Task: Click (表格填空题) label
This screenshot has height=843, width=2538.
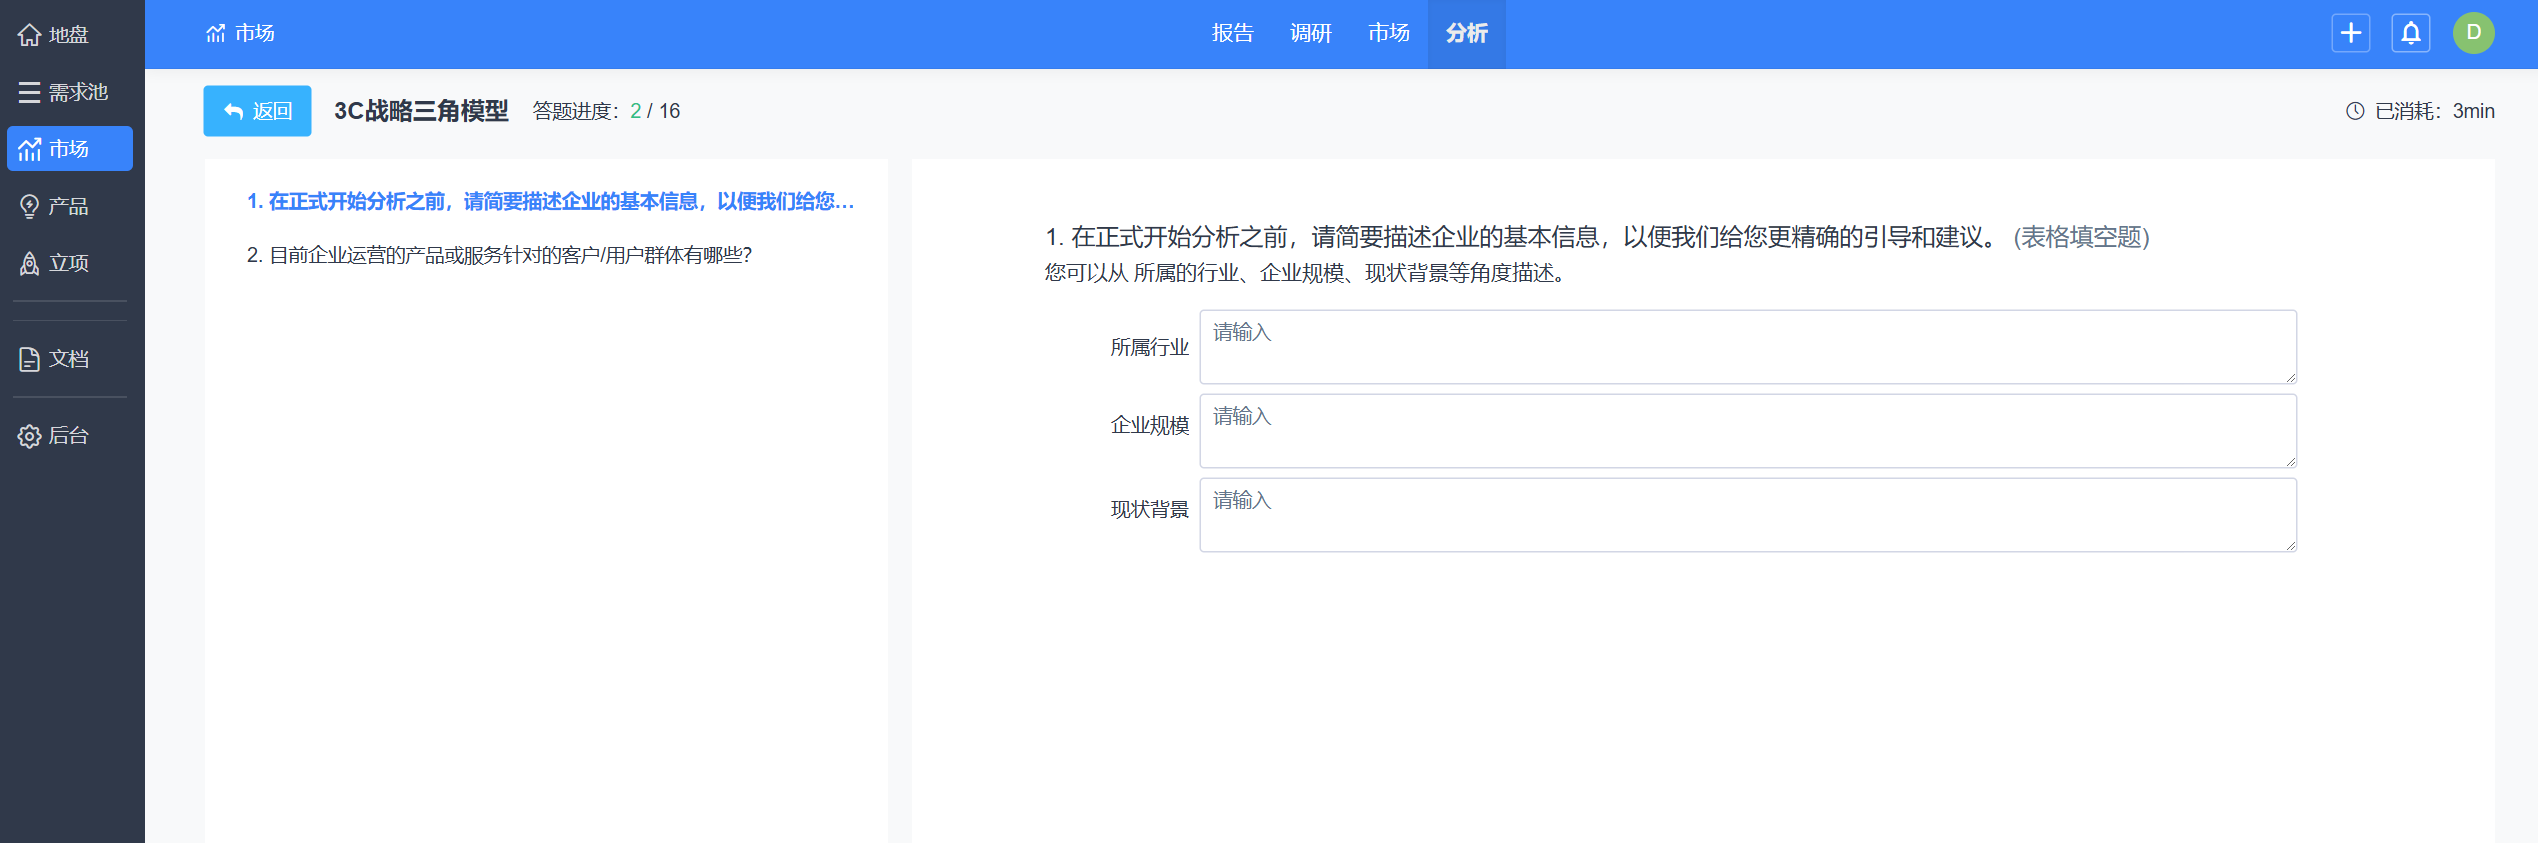Action: point(2081,237)
